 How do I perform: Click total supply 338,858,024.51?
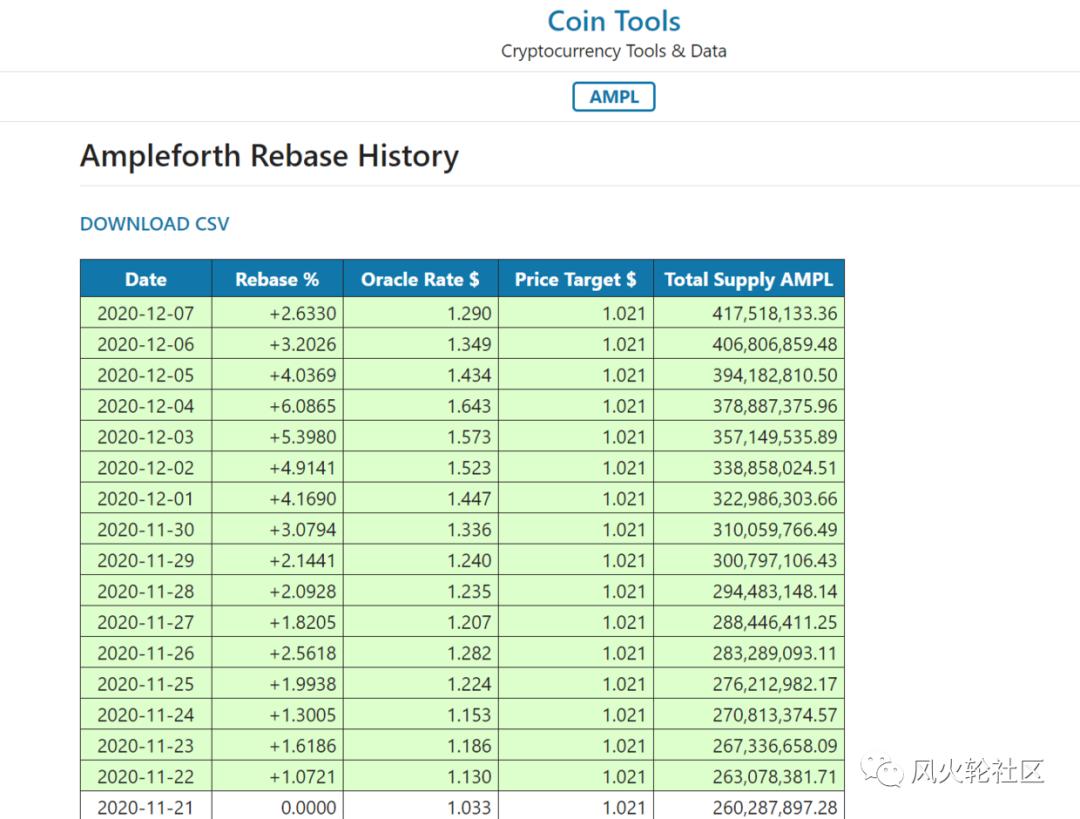(x=775, y=468)
